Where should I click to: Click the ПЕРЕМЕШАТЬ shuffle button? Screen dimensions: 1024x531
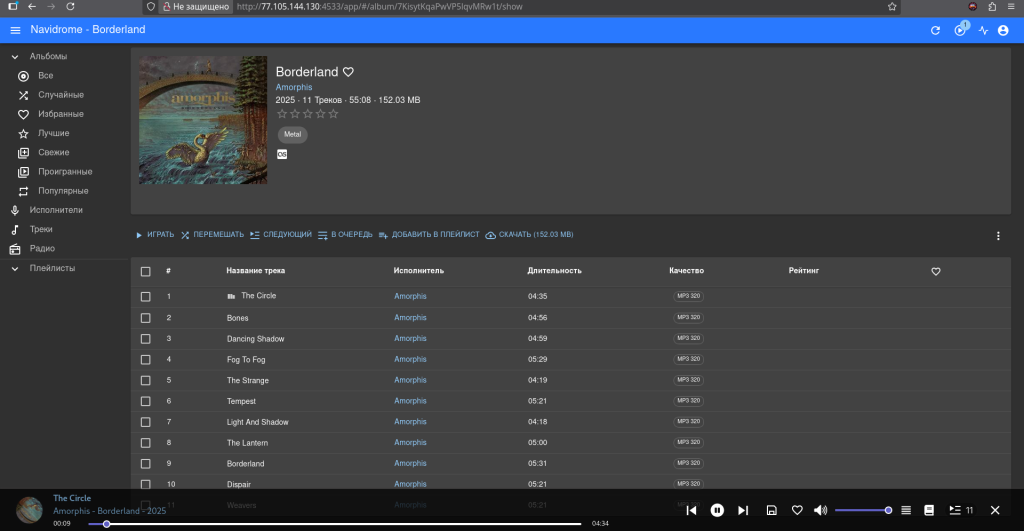click(x=212, y=235)
